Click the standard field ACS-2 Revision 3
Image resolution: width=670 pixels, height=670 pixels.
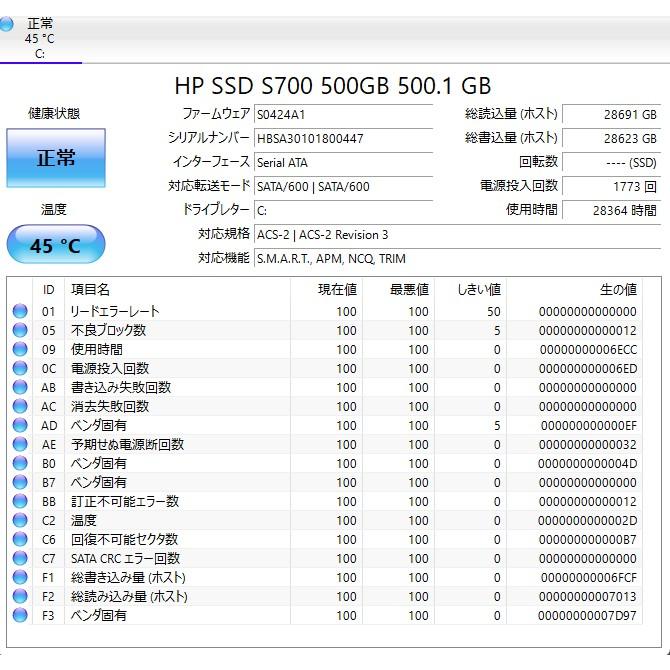coord(458,235)
